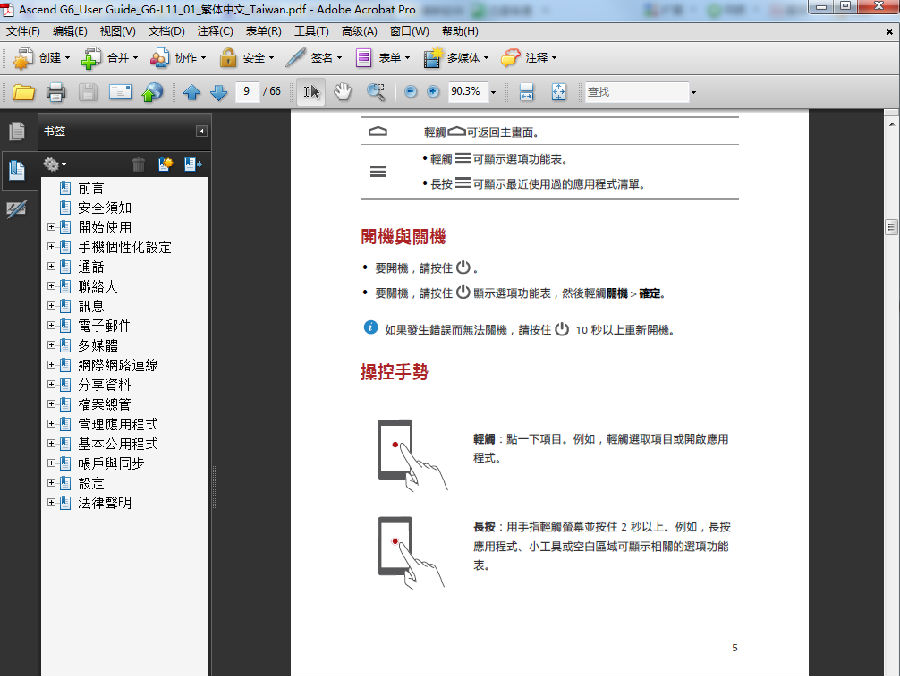Click the zoom percentage input box

468,92
